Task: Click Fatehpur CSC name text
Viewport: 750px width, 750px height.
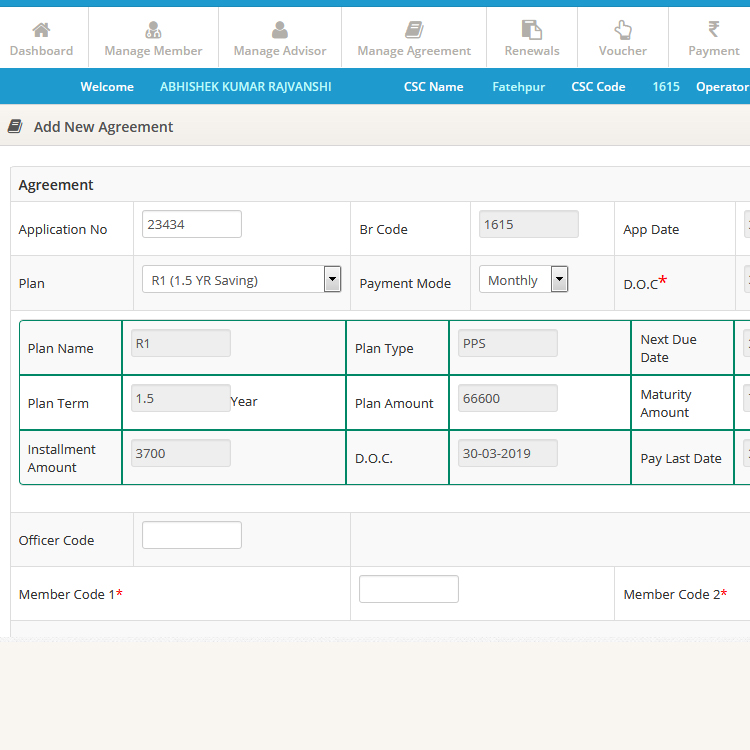Action: coord(518,87)
